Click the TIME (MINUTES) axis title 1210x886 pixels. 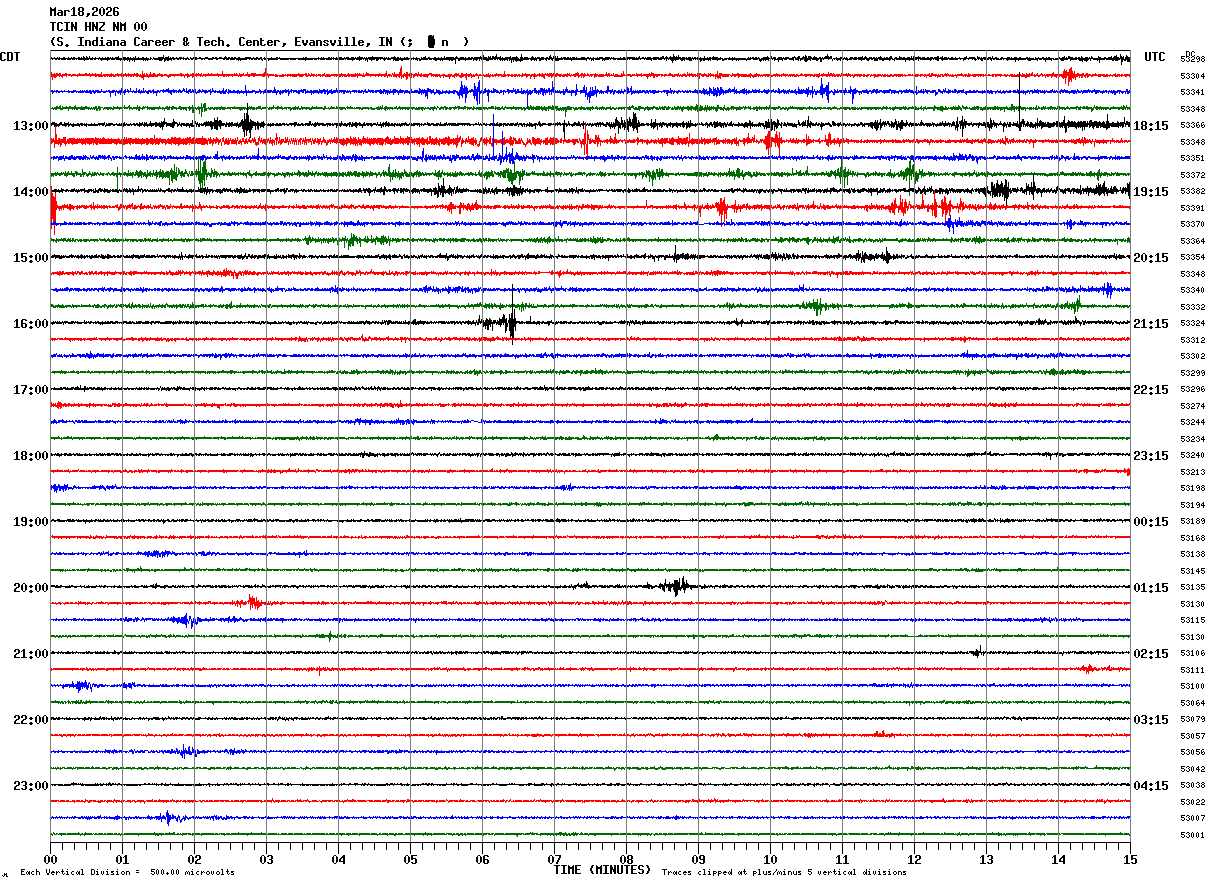[x=602, y=870]
